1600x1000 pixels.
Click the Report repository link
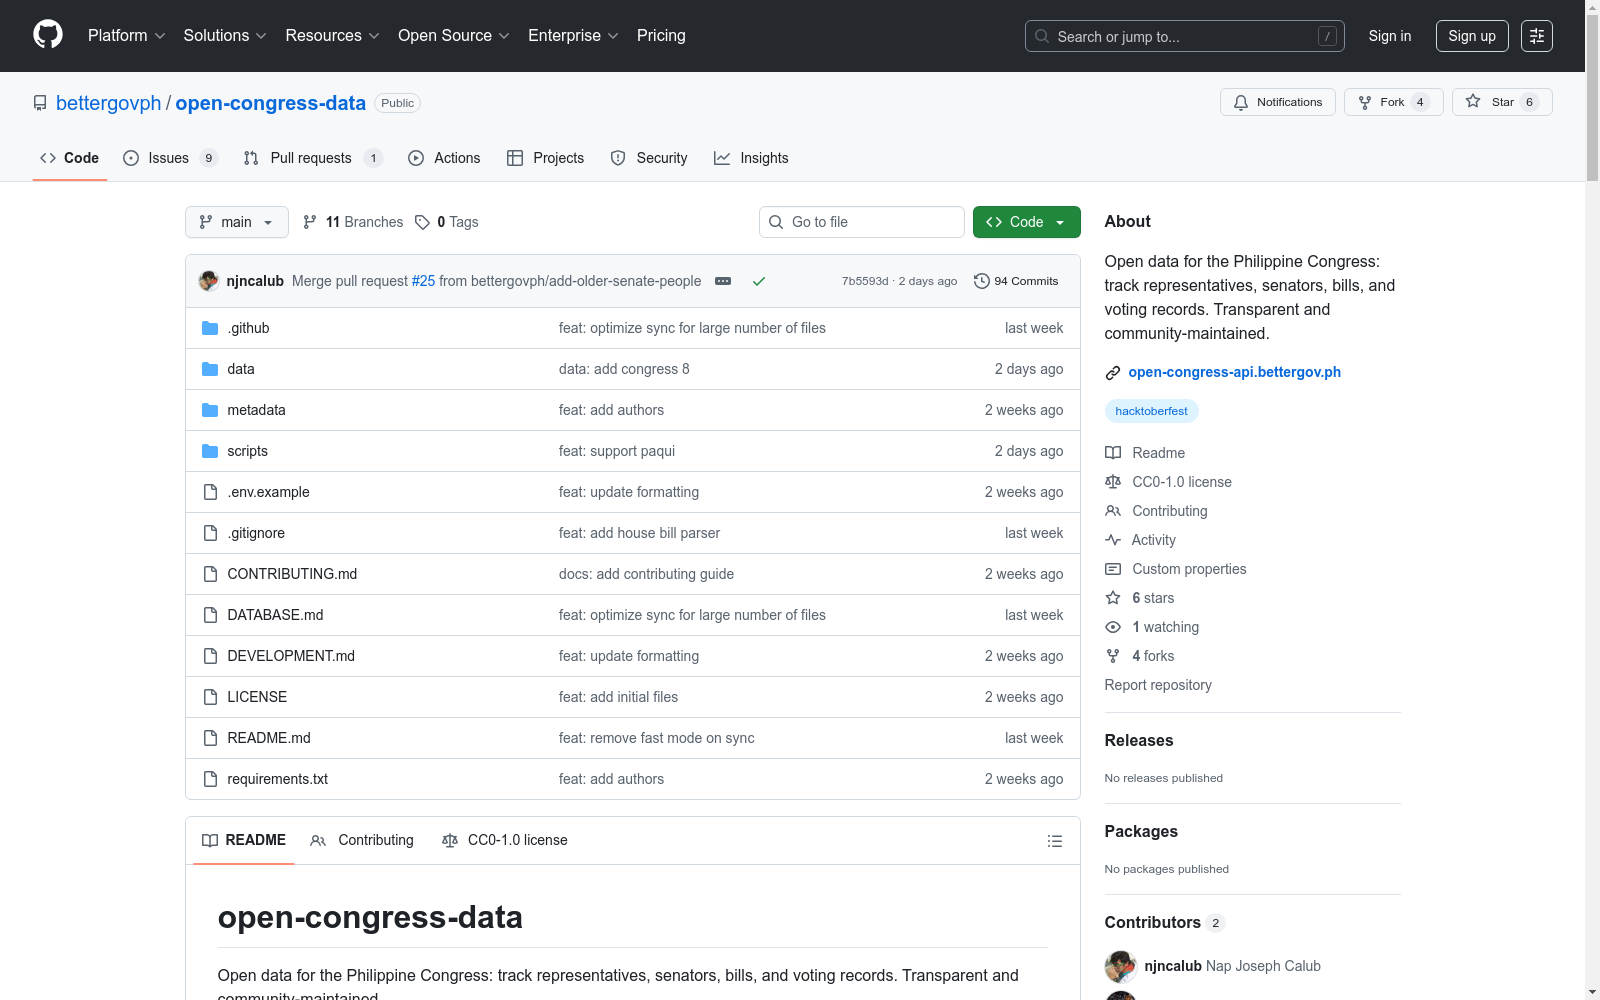1158,685
